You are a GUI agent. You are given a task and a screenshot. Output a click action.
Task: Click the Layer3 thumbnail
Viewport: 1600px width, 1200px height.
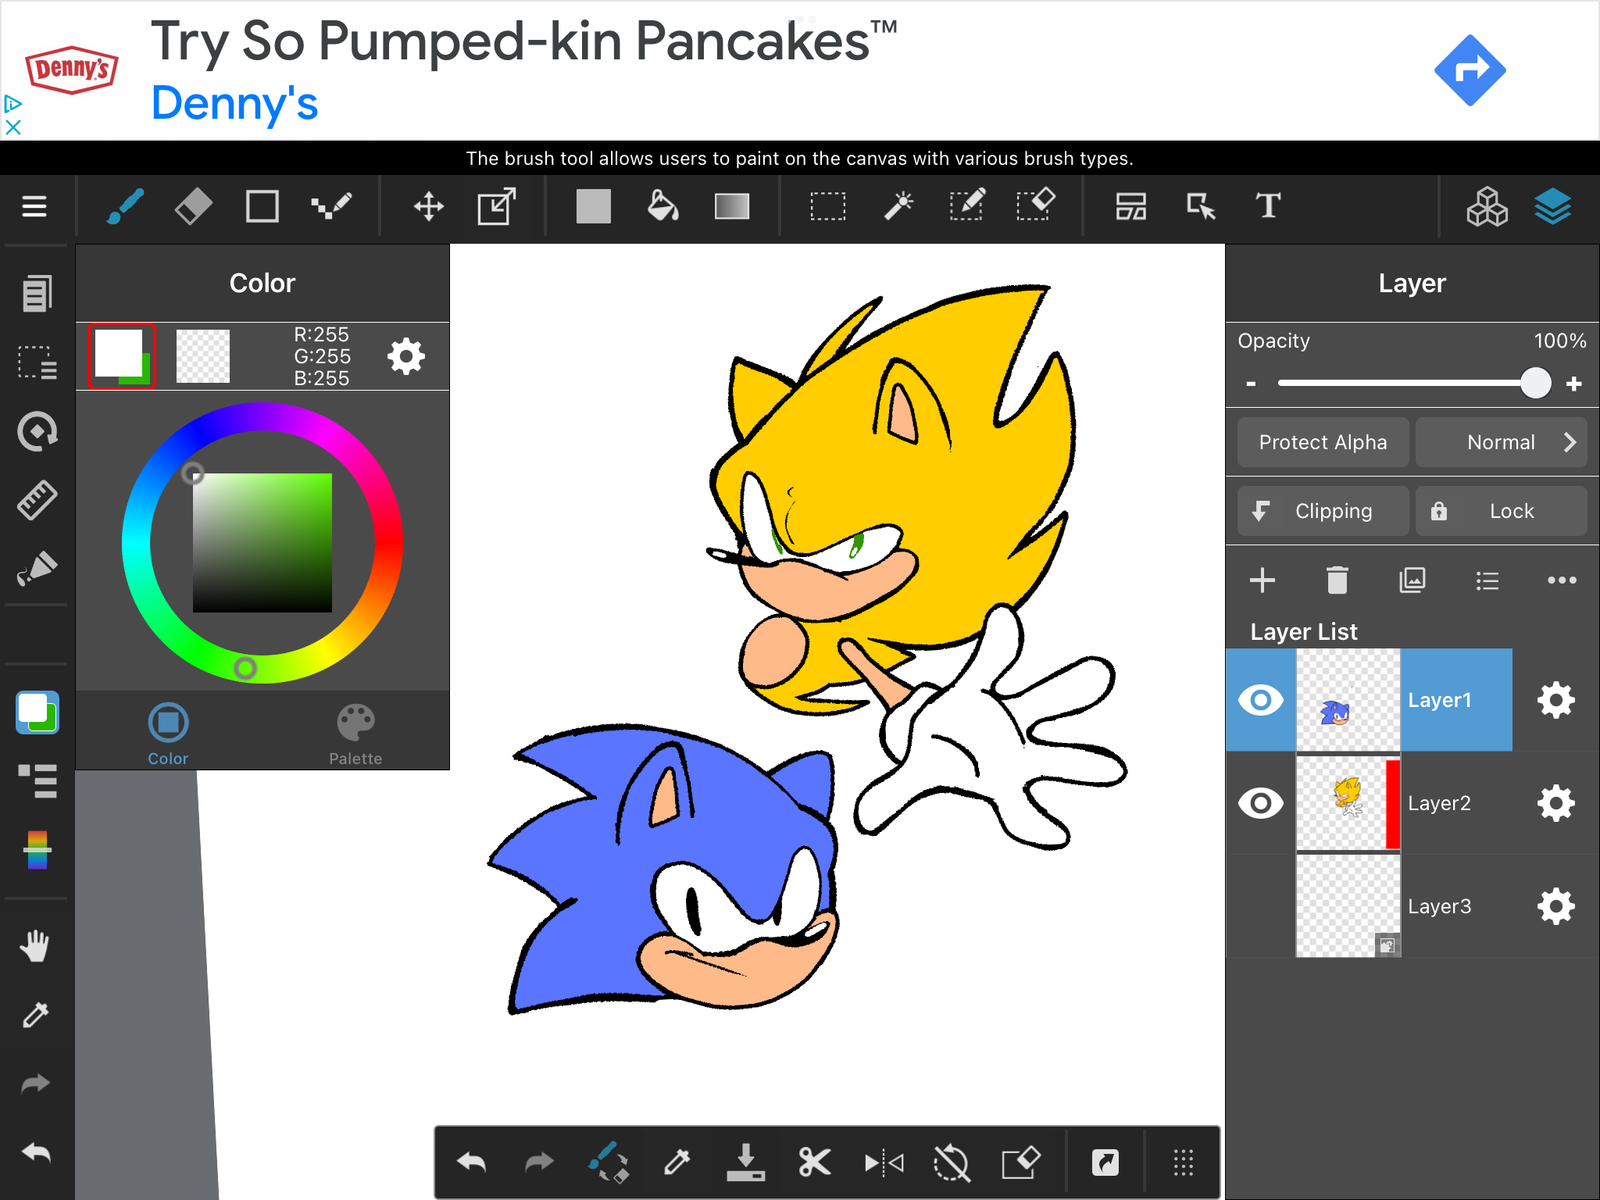(x=1348, y=906)
